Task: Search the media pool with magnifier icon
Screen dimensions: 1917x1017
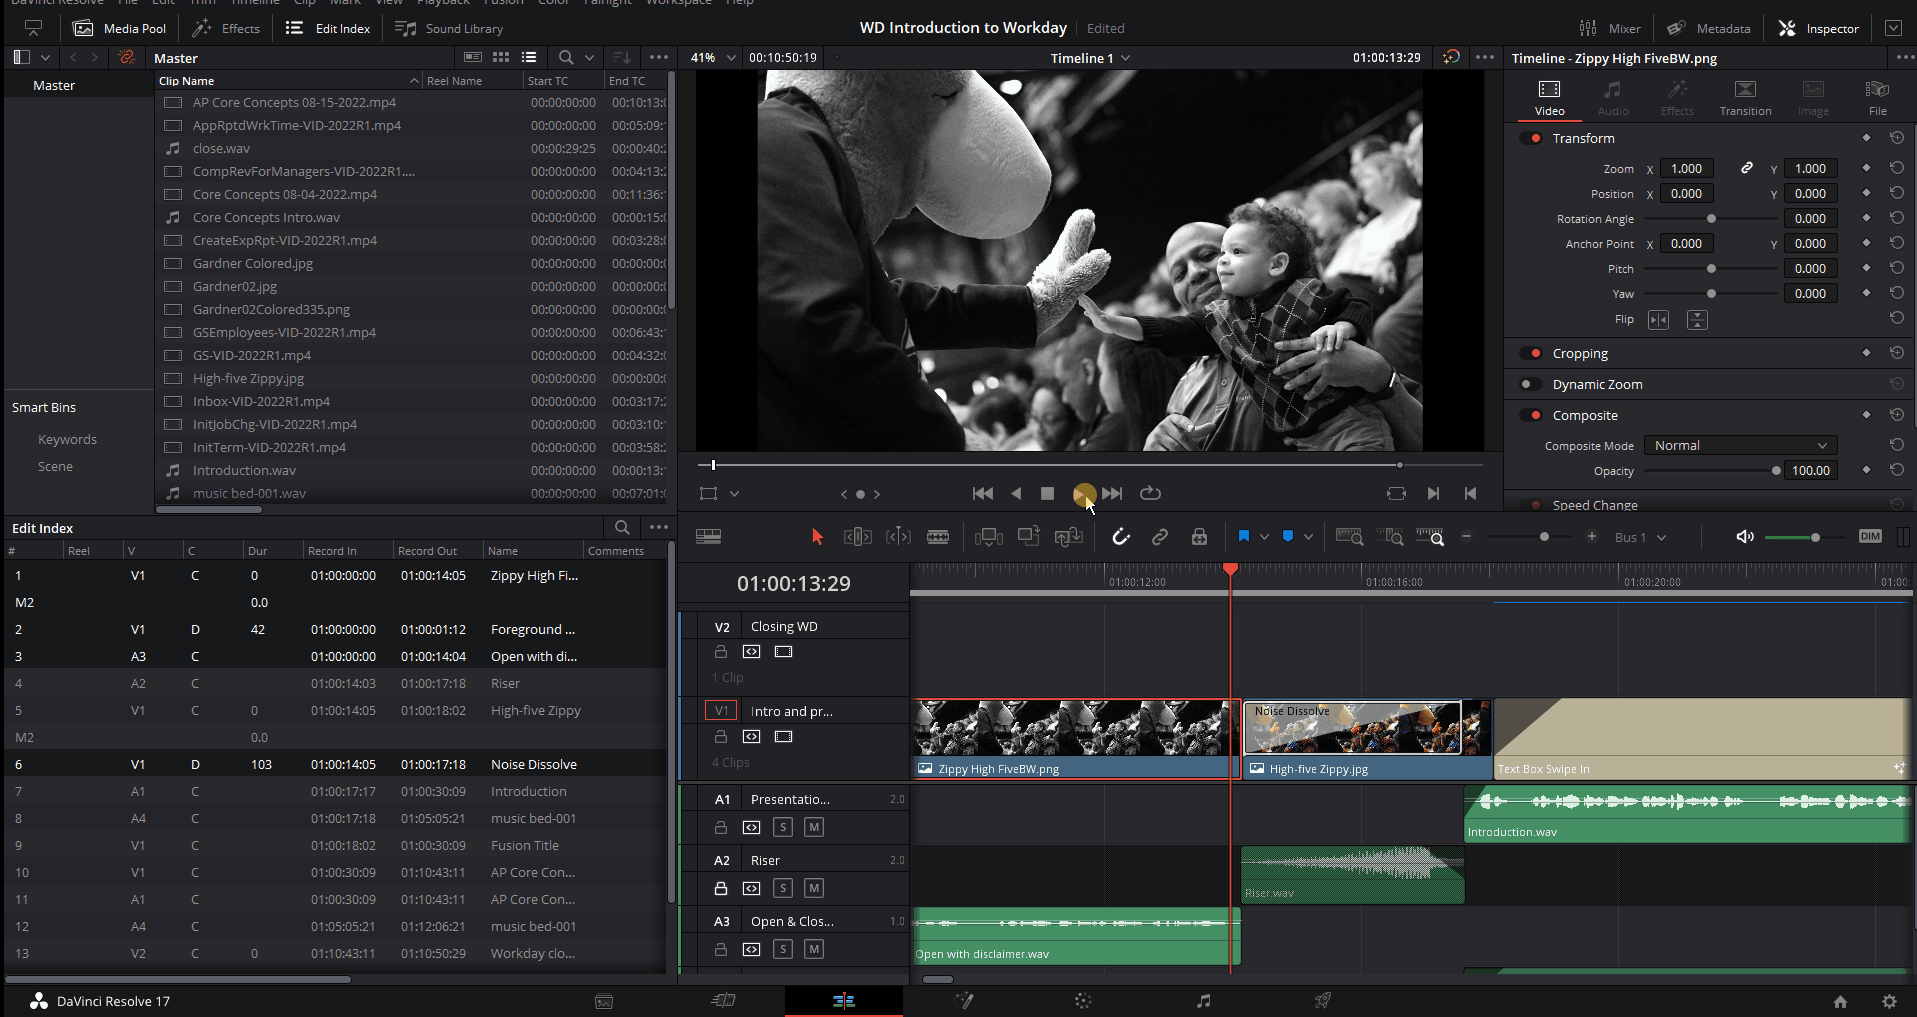Action: click(566, 58)
